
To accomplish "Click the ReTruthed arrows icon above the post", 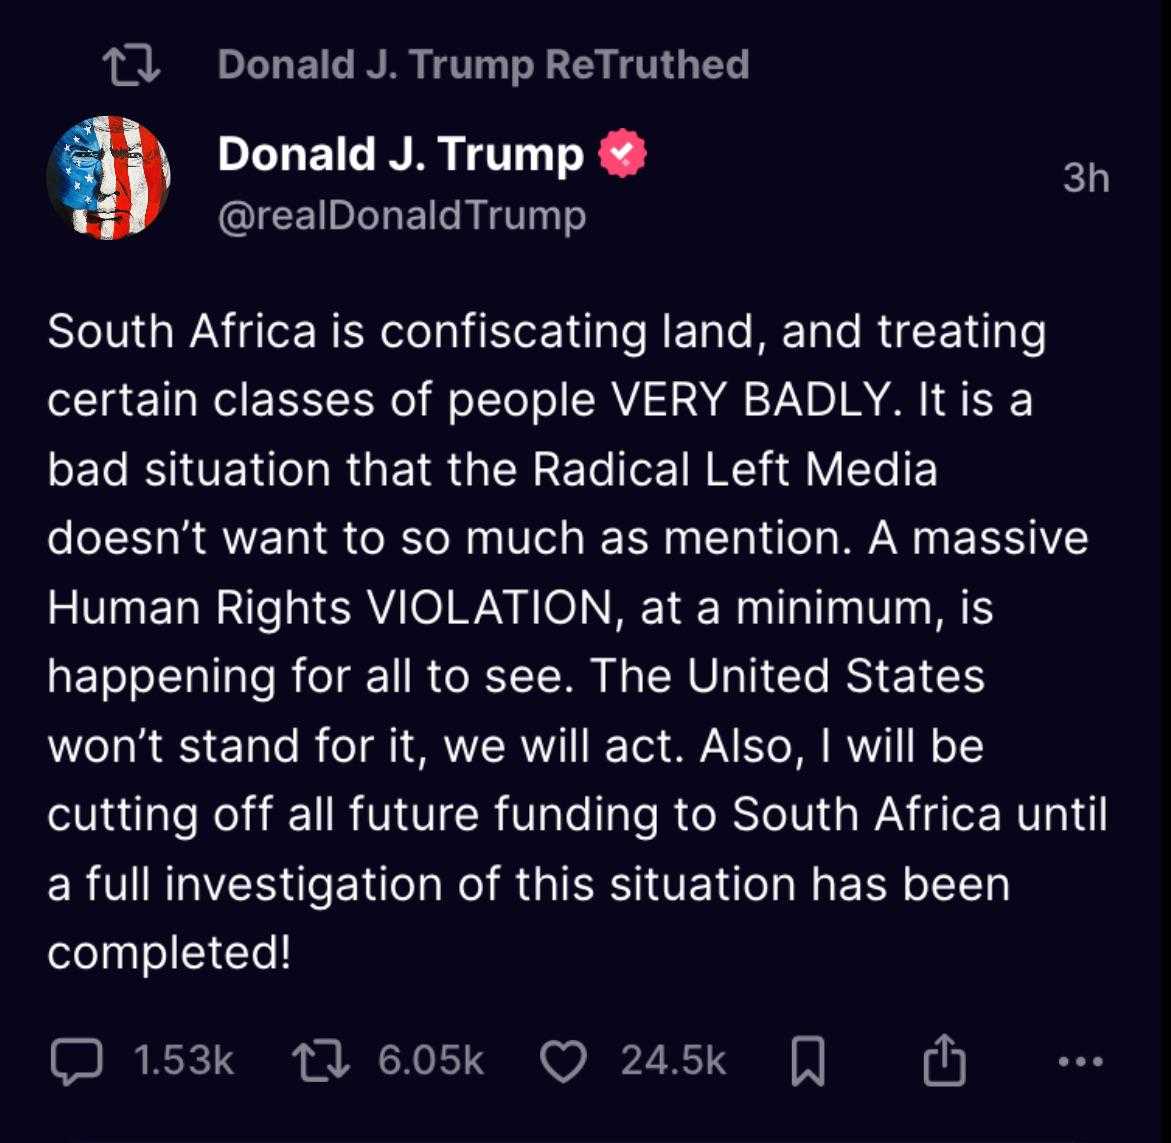I will [132, 65].
